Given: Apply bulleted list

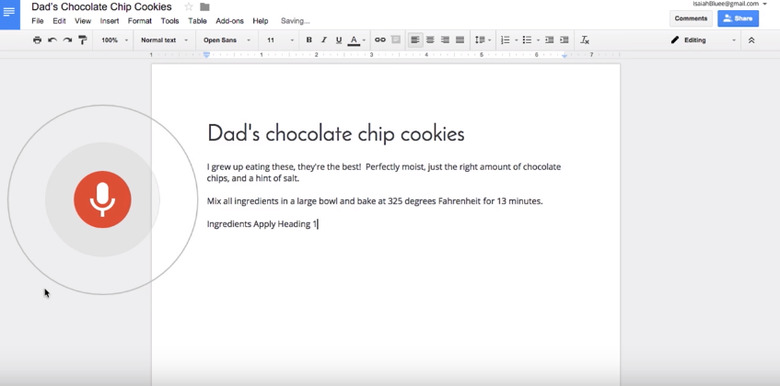Looking at the screenshot, I should 527,40.
